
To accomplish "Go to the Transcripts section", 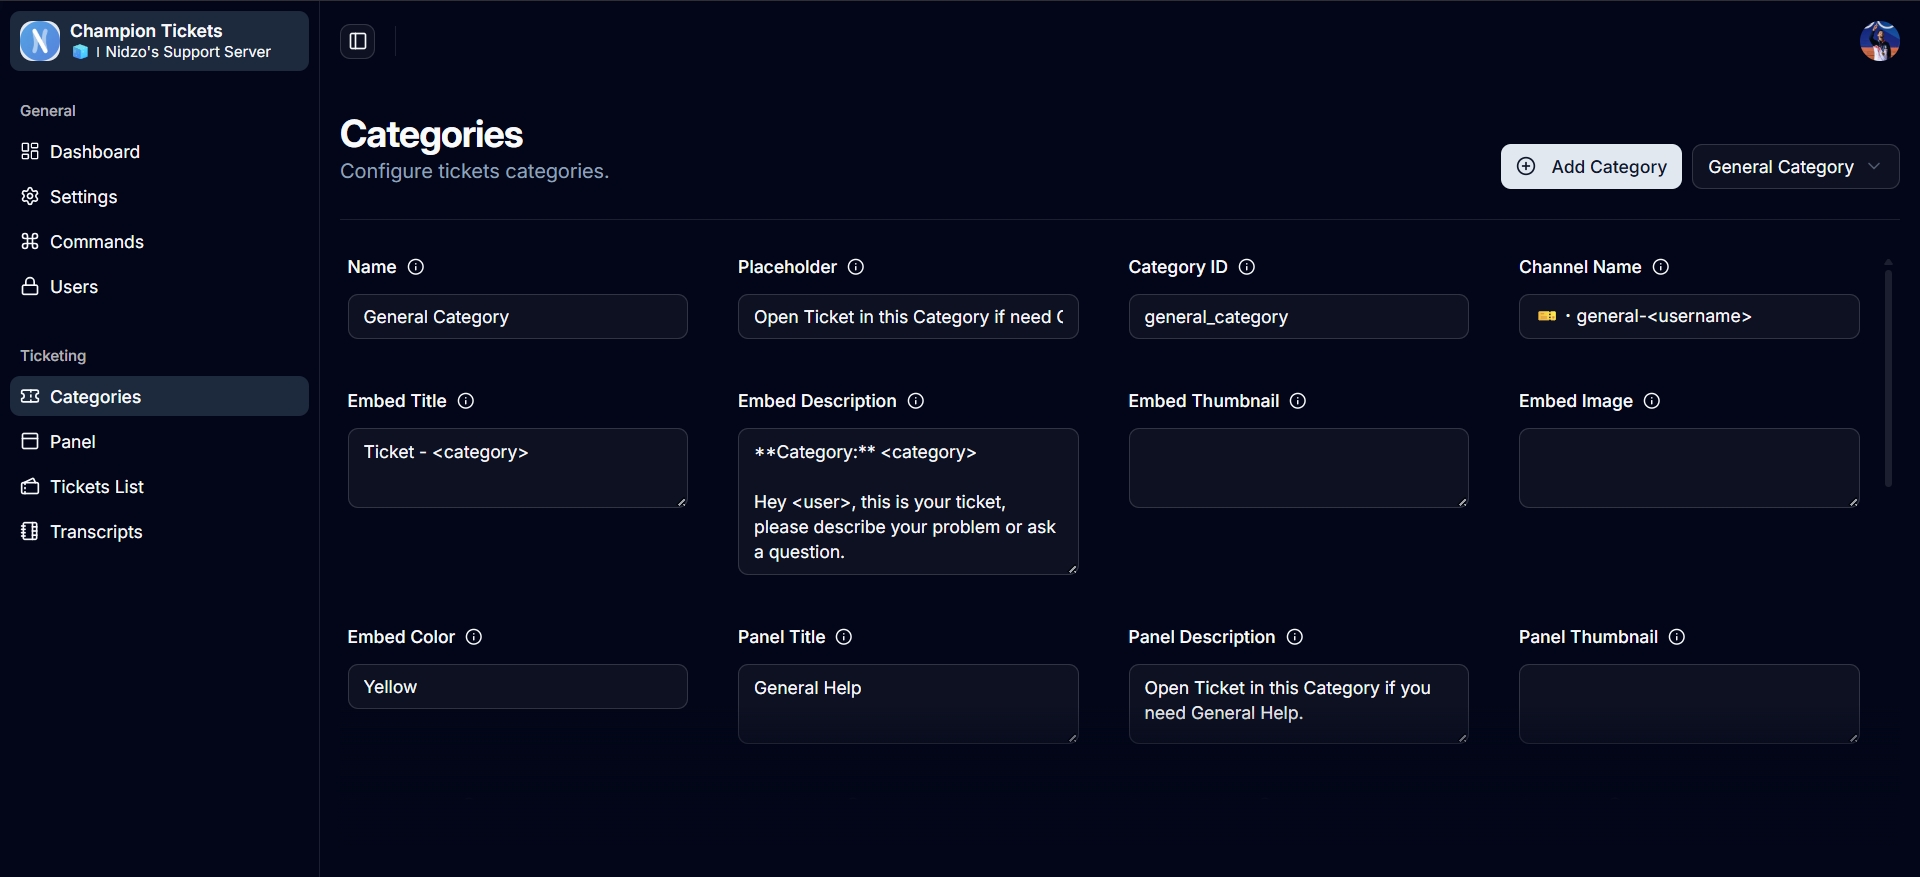I will tap(96, 532).
